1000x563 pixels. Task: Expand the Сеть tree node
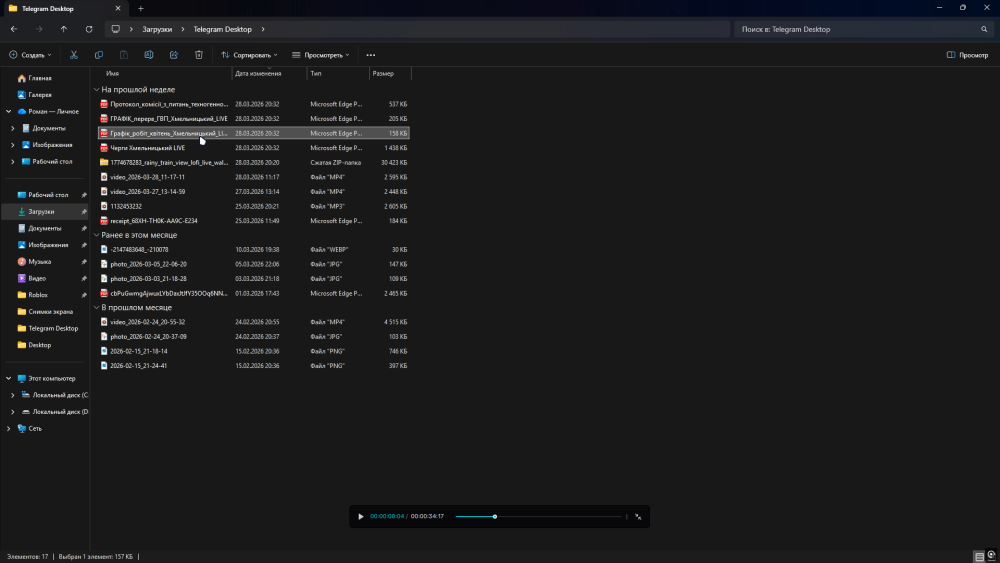(9, 428)
